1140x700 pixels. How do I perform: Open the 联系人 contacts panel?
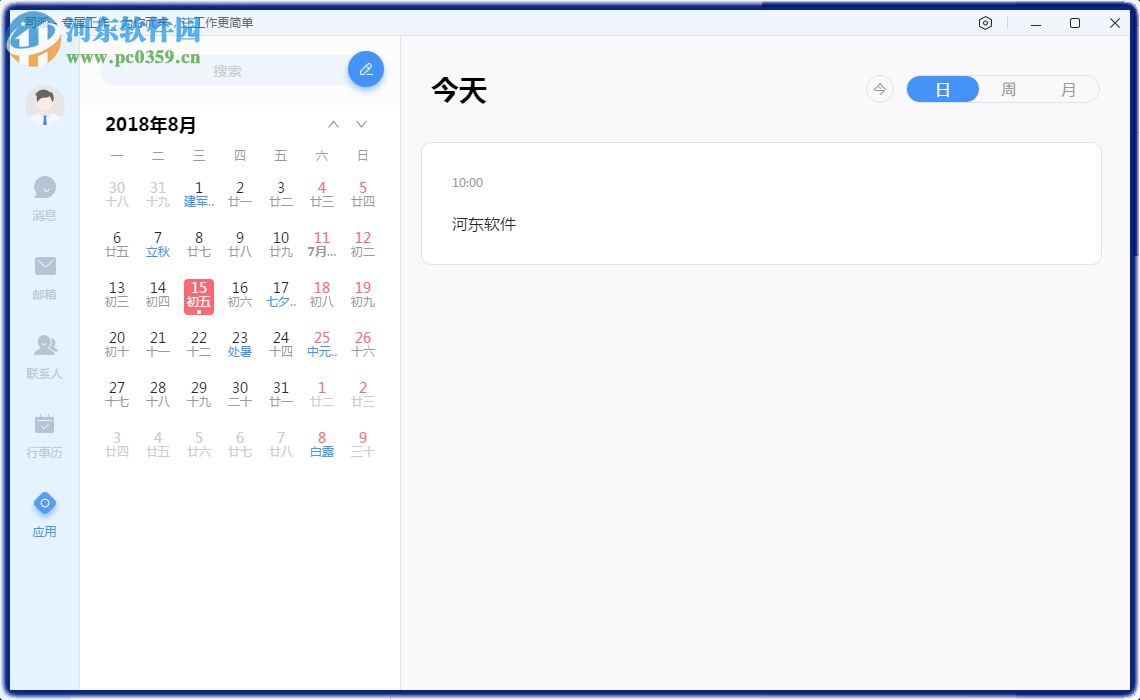44,357
